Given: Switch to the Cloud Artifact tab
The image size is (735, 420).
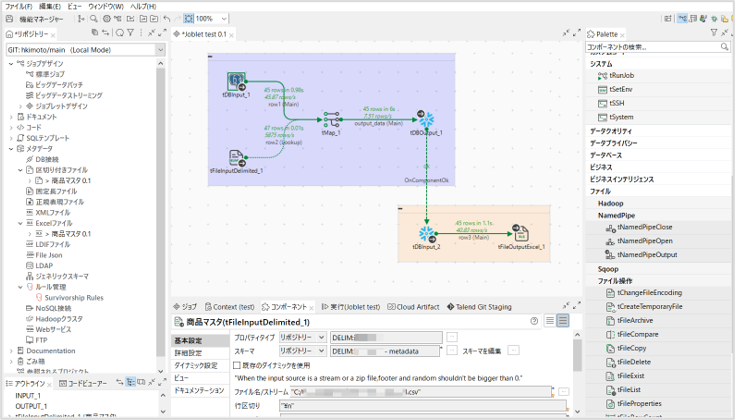Looking at the screenshot, I should (x=413, y=307).
